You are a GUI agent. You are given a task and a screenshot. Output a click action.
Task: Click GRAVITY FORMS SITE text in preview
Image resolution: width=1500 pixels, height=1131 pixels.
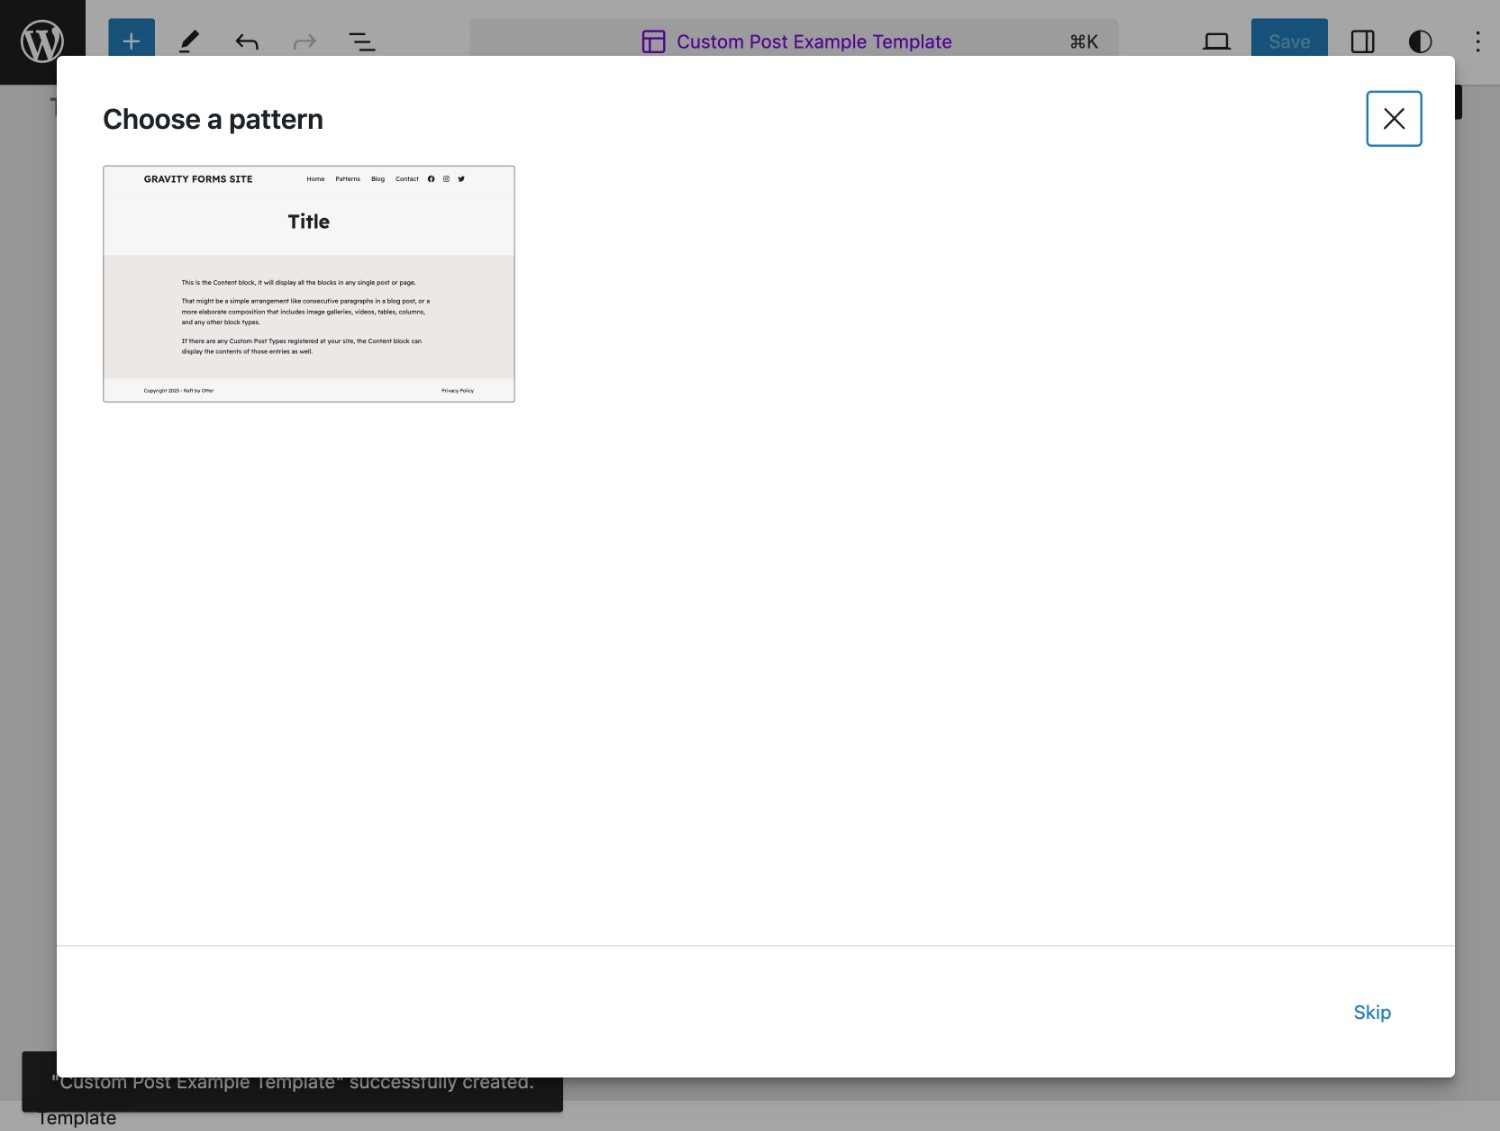(198, 179)
